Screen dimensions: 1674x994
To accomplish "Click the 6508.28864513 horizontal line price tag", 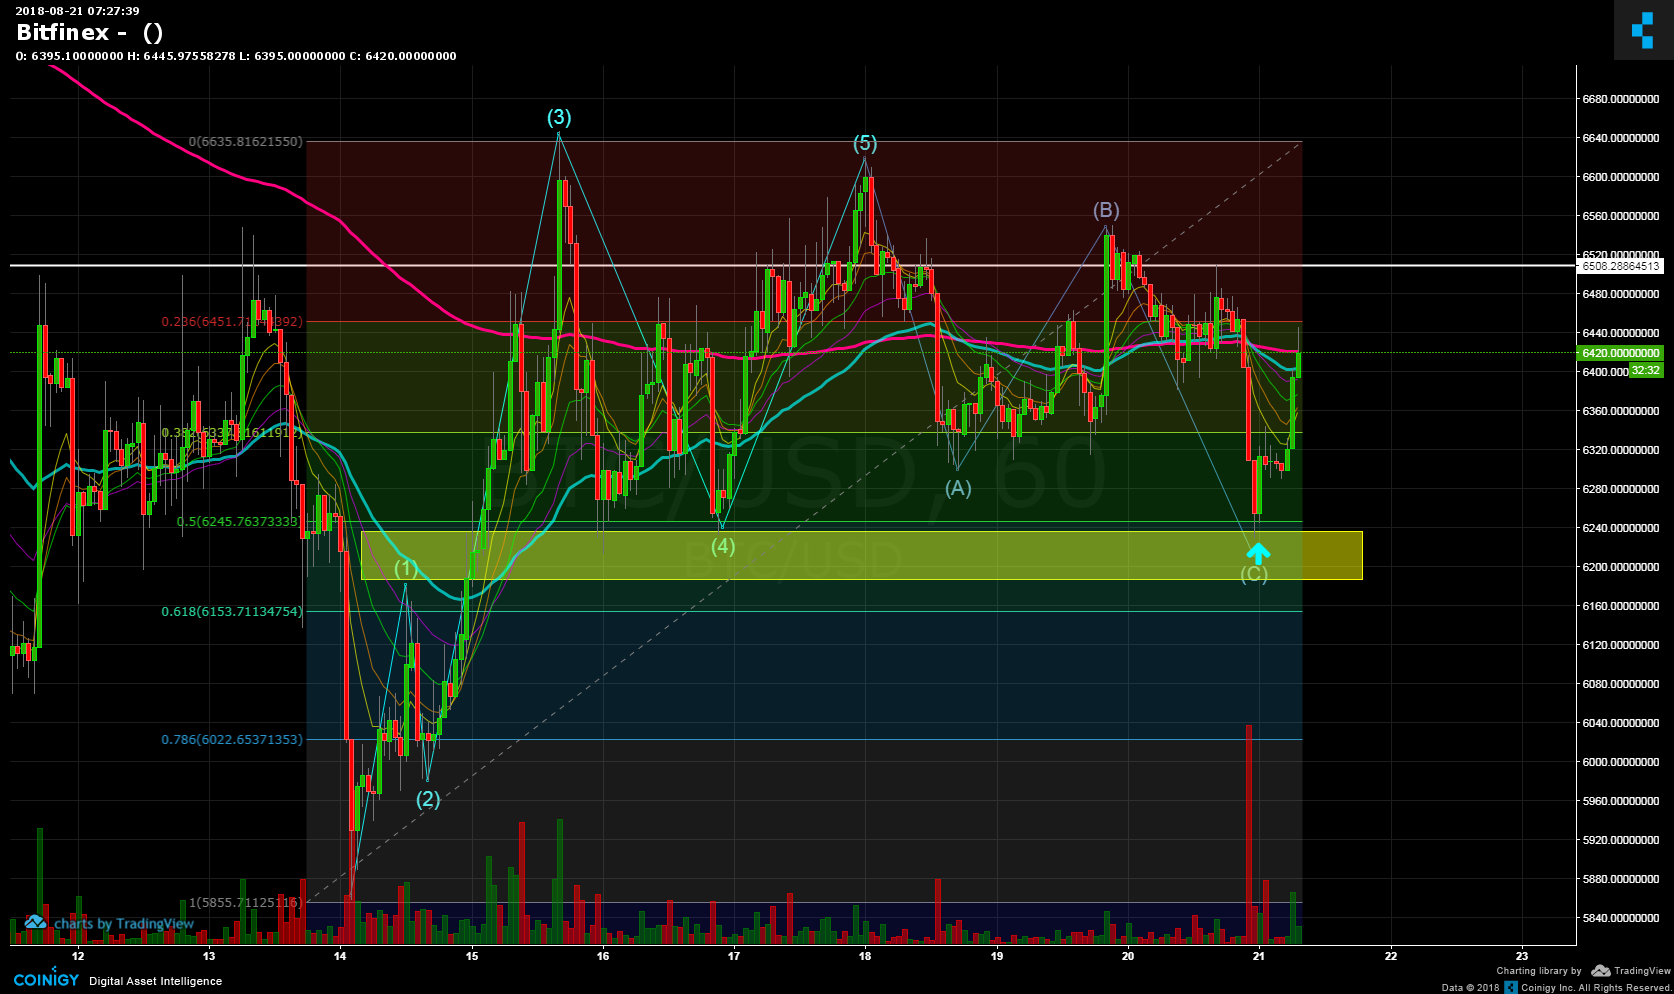I will click(x=1620, y=266).
